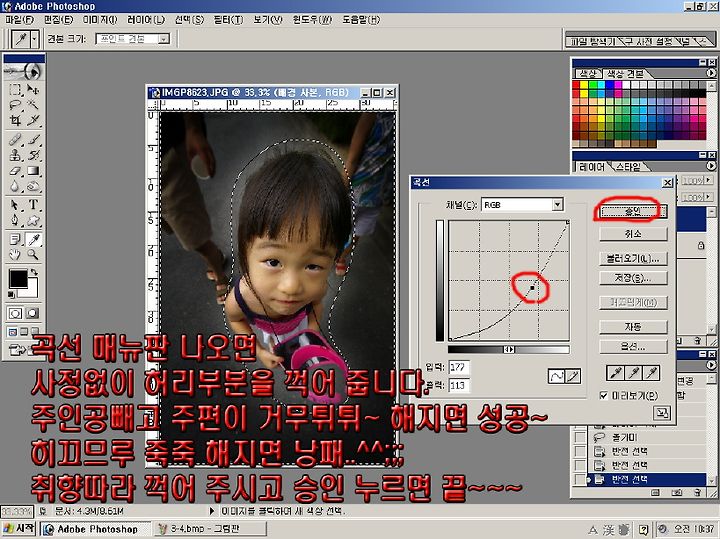Open the swatches palette flyout menu arrow
Screen dimensions: 720x539
(711, 73)
